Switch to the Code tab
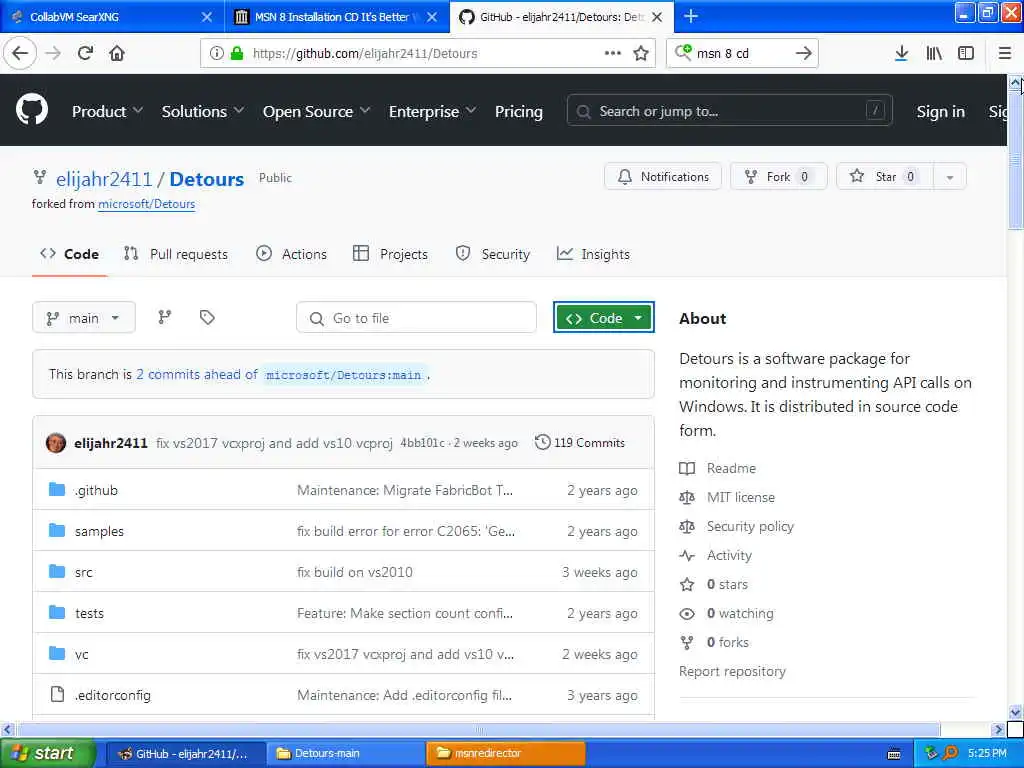 69,254
